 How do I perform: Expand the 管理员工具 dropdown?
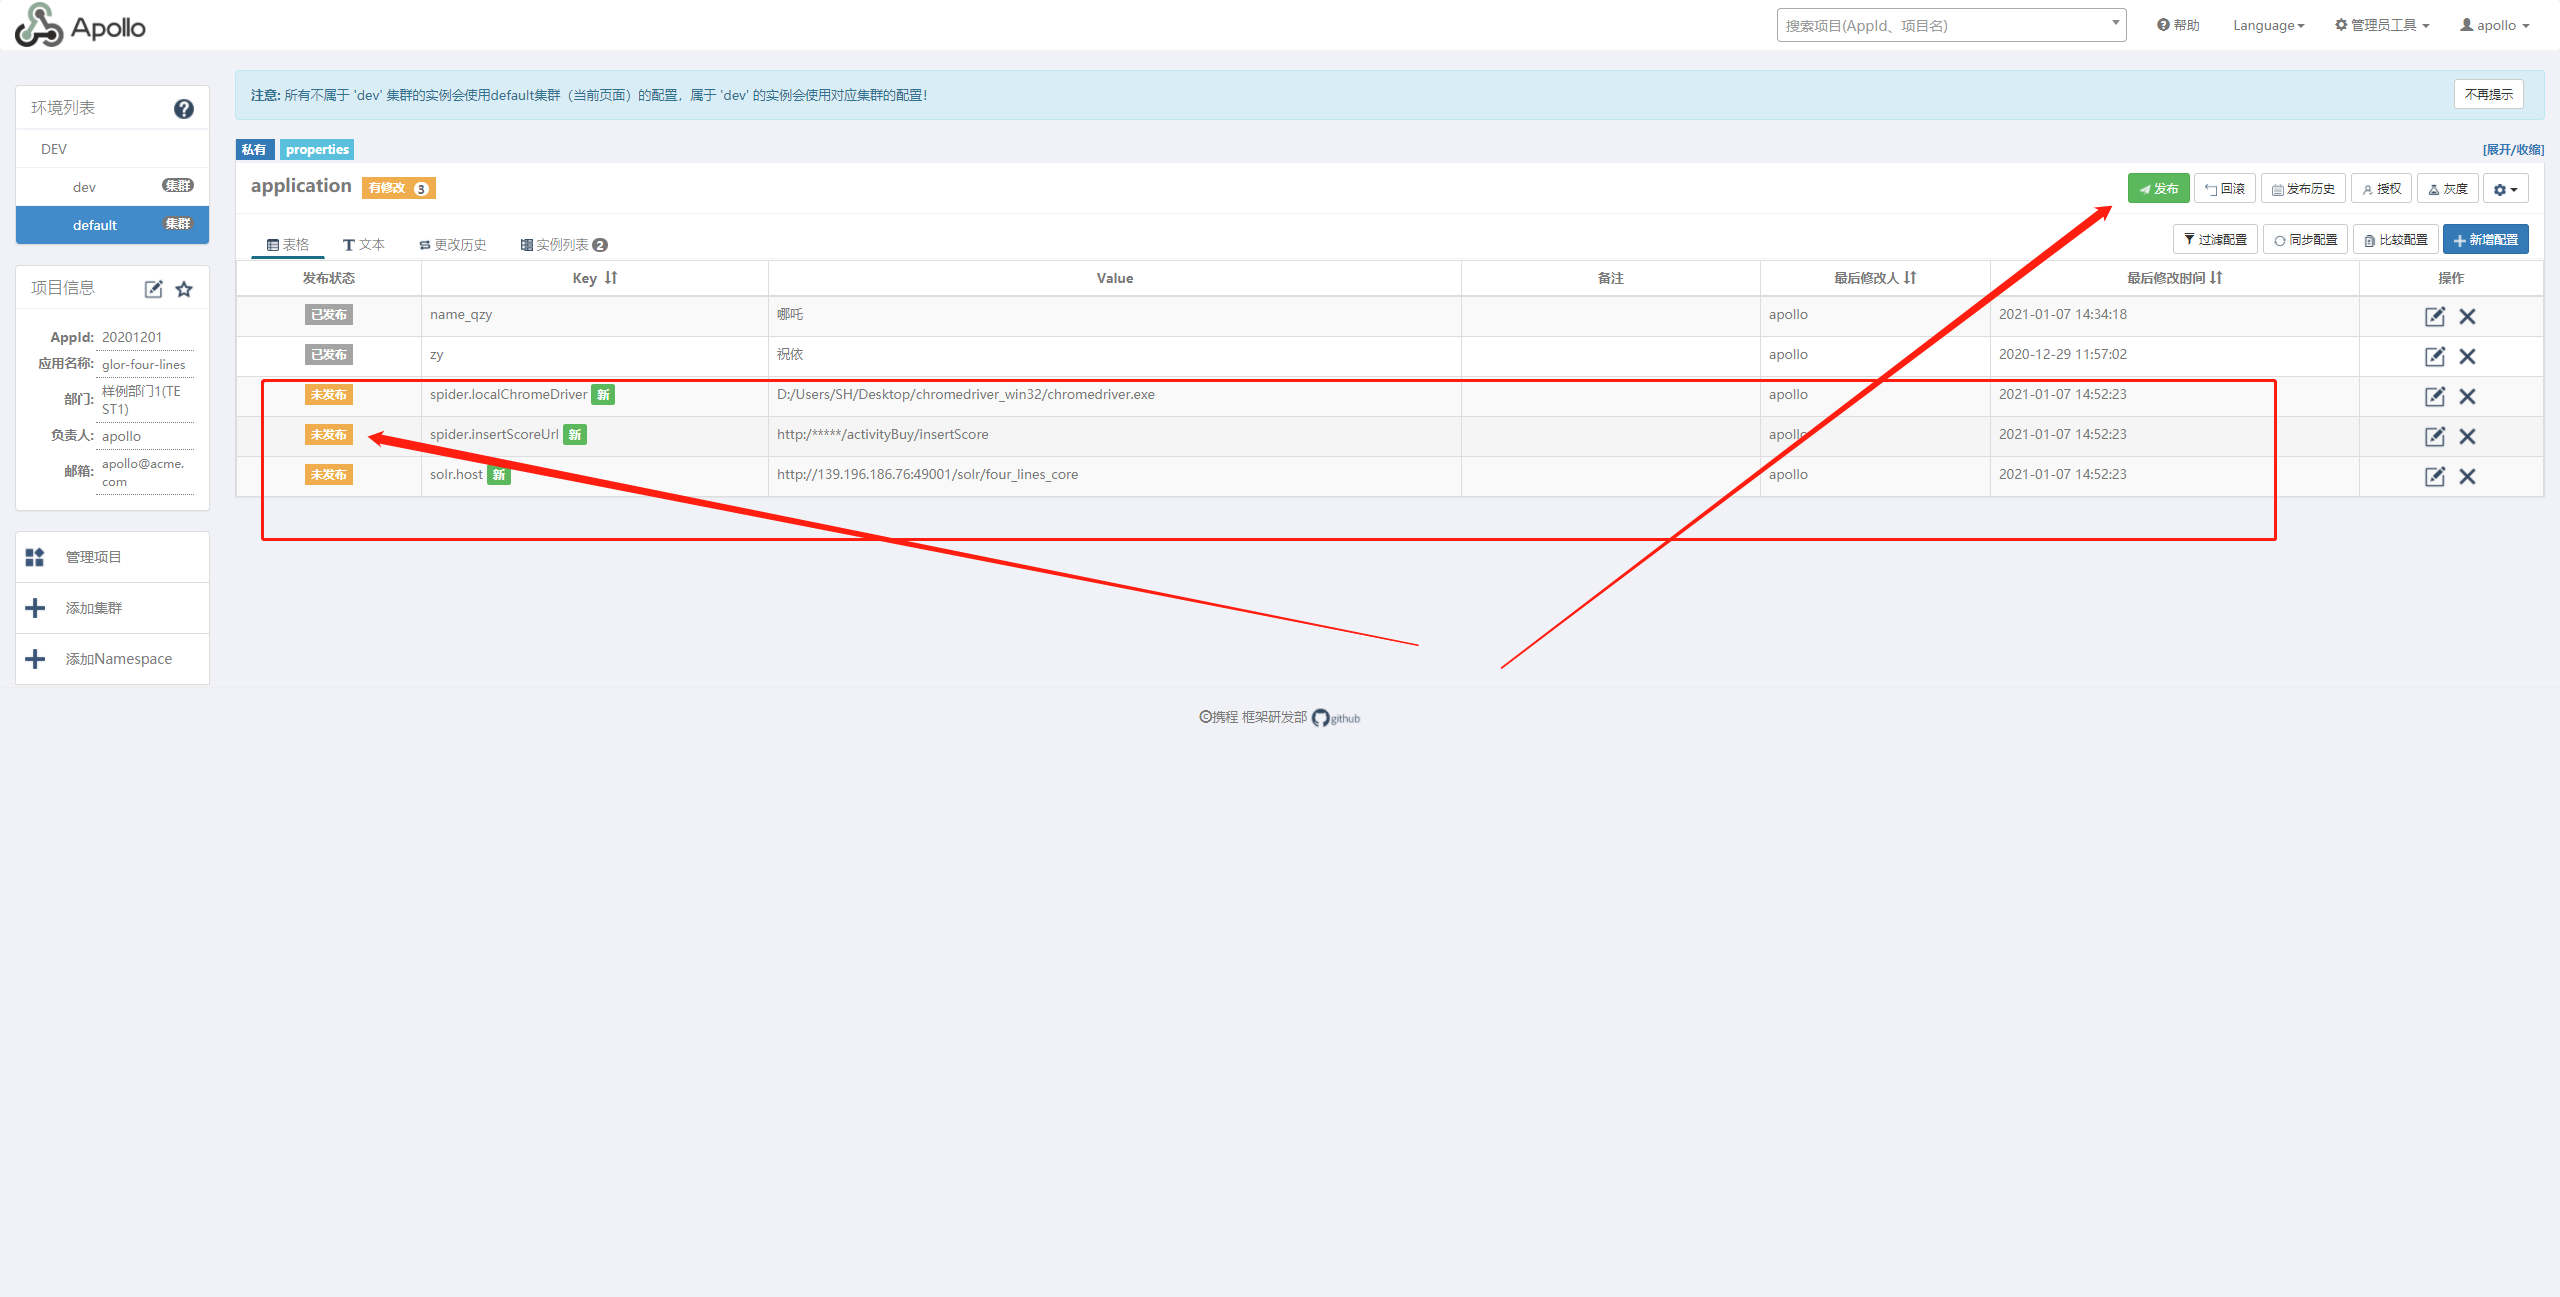(2382, 25)
